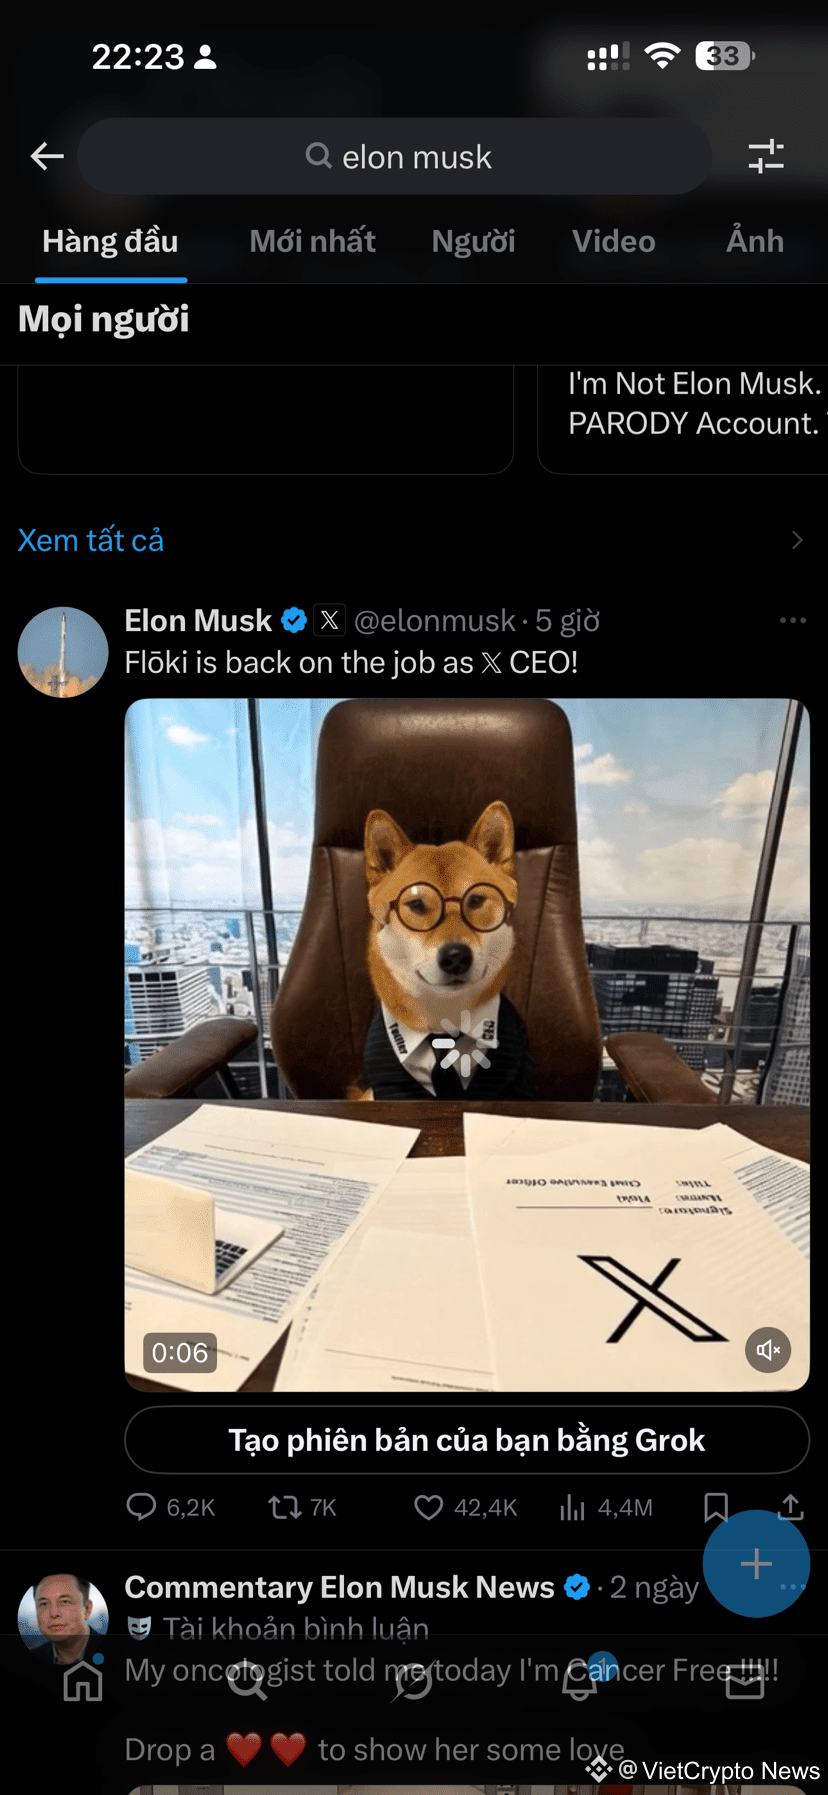Expand 'Xem tất cả' with the chevron arrow

(x=797, y=540)
